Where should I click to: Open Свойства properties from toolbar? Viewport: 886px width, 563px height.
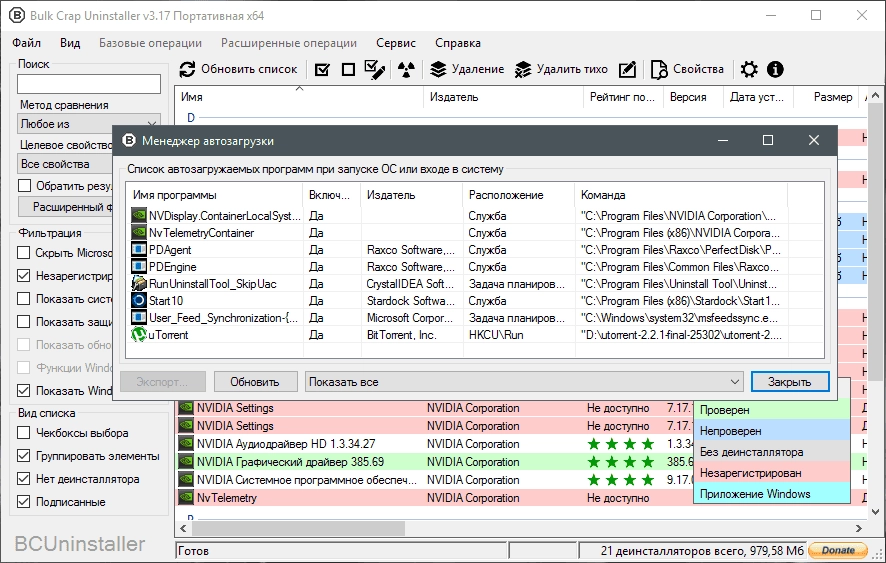pyautogui.click(x=687, y=70)
